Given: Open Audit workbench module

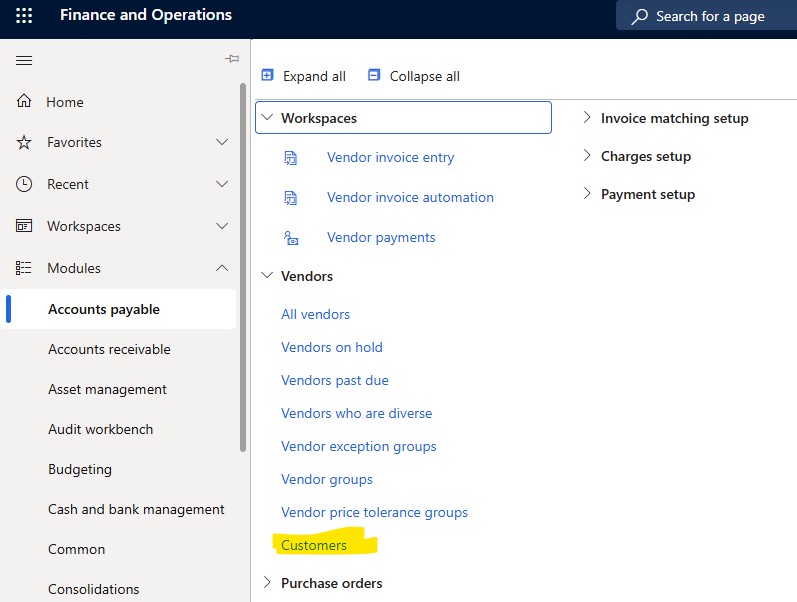Looking at the screenshot, I should point(101,429).
